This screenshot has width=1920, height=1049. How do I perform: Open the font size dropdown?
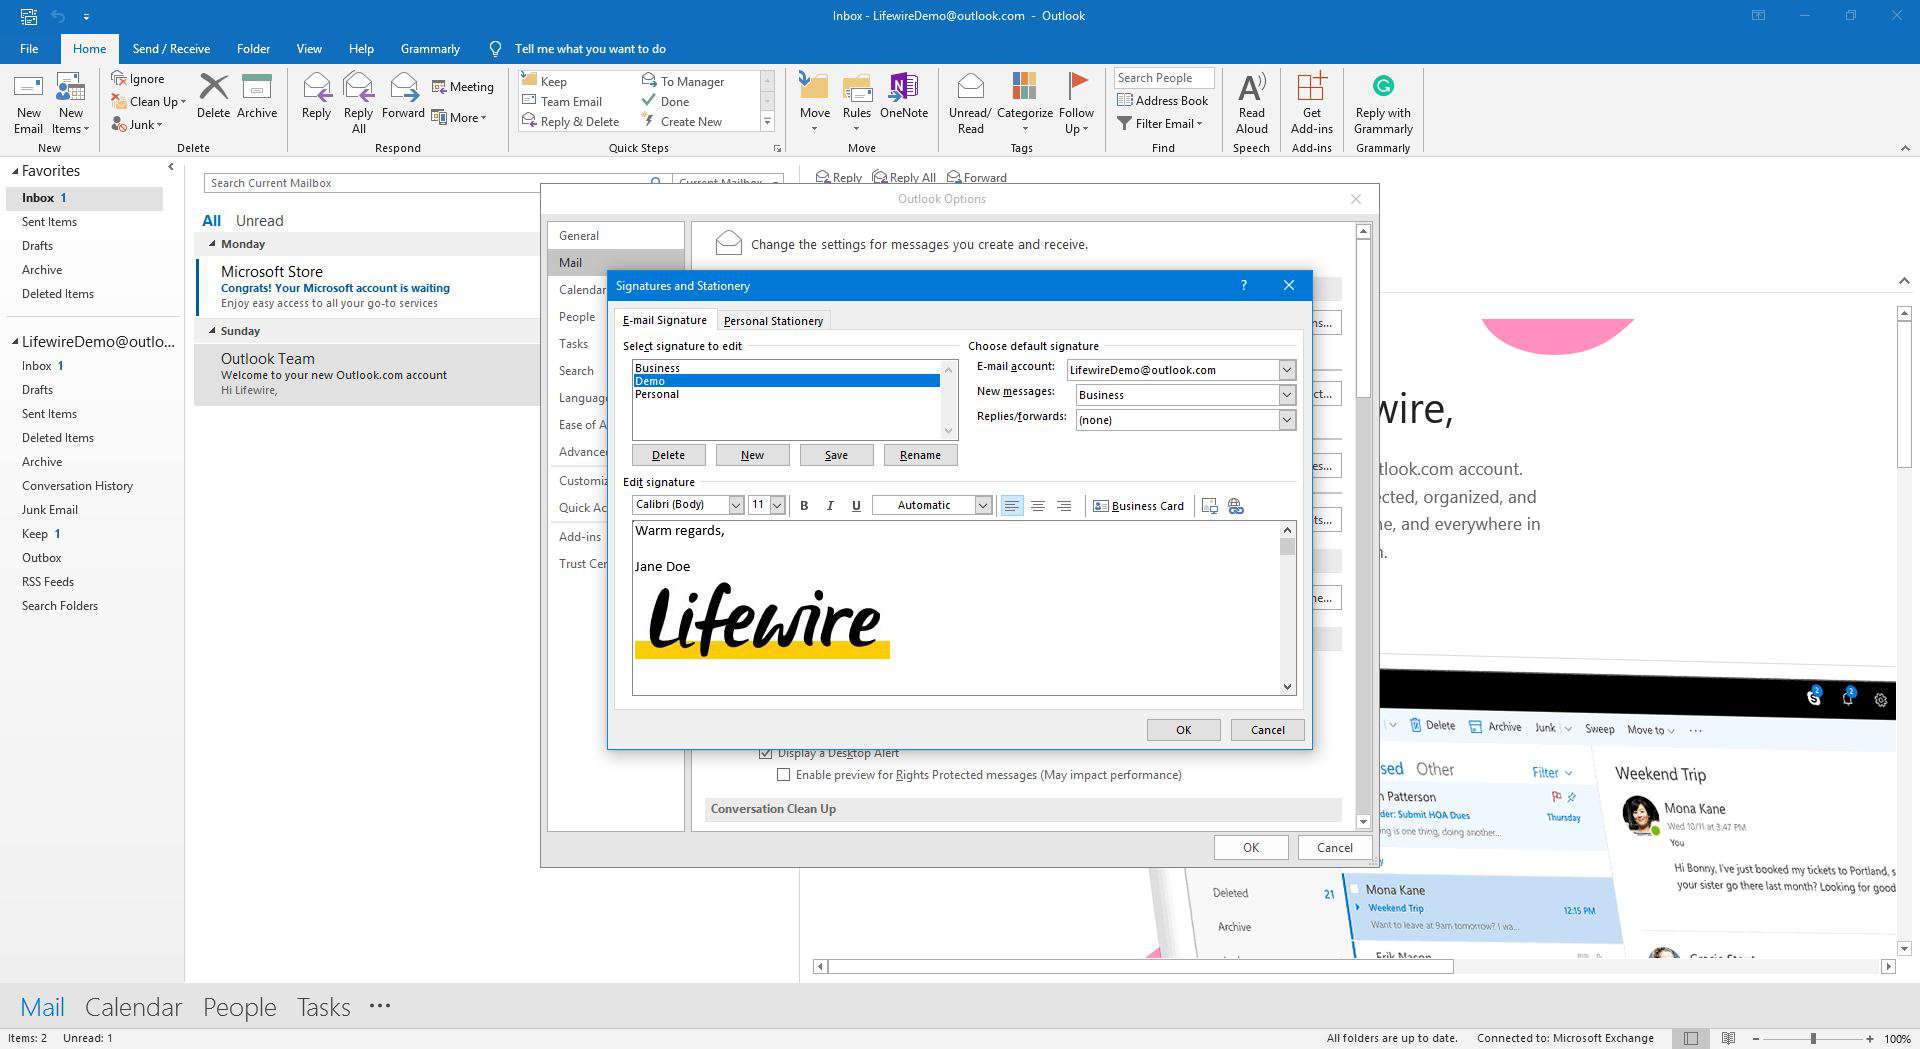pos(777,505)
